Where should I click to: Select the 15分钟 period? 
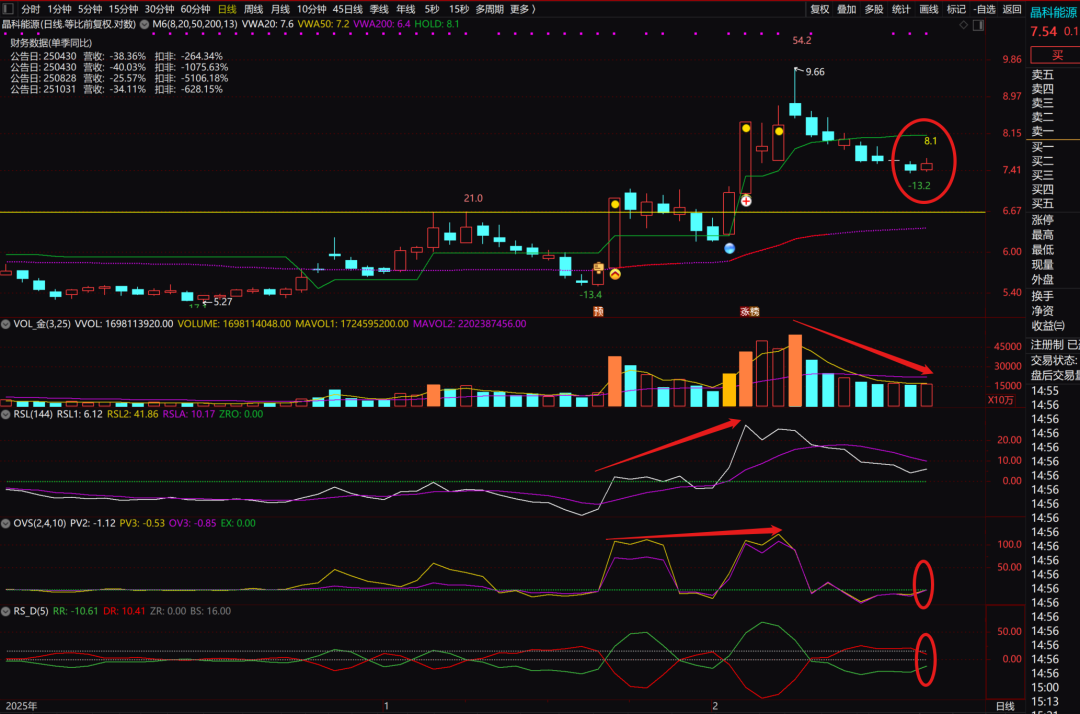pos(123,9)
